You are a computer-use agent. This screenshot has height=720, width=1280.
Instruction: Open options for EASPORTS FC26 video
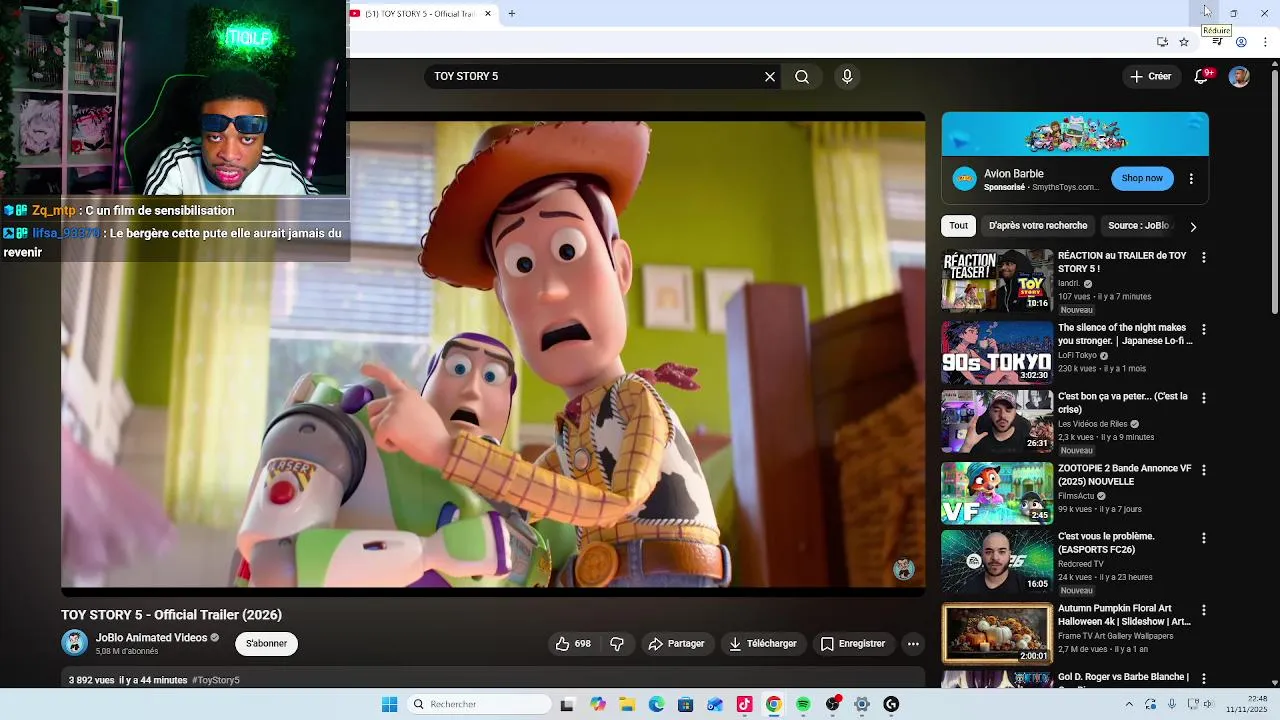(x=1204, y=538)
